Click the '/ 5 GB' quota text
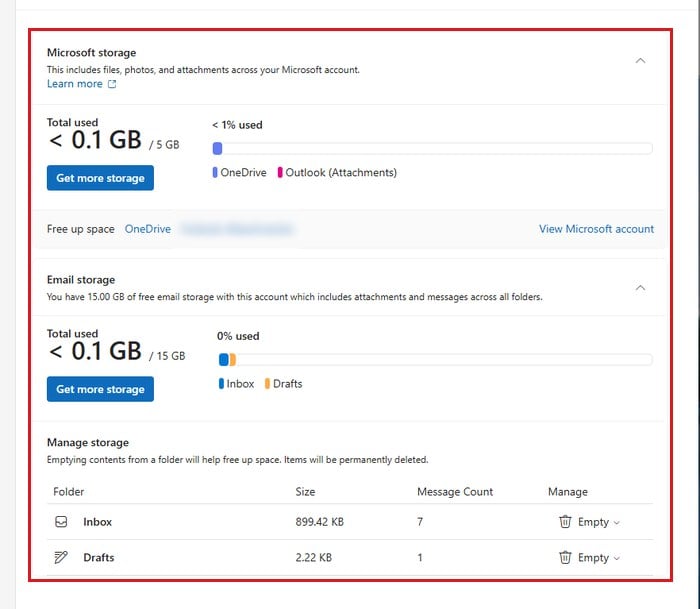The width and height of the screenshot is (700, 609). tap(164, 145)
